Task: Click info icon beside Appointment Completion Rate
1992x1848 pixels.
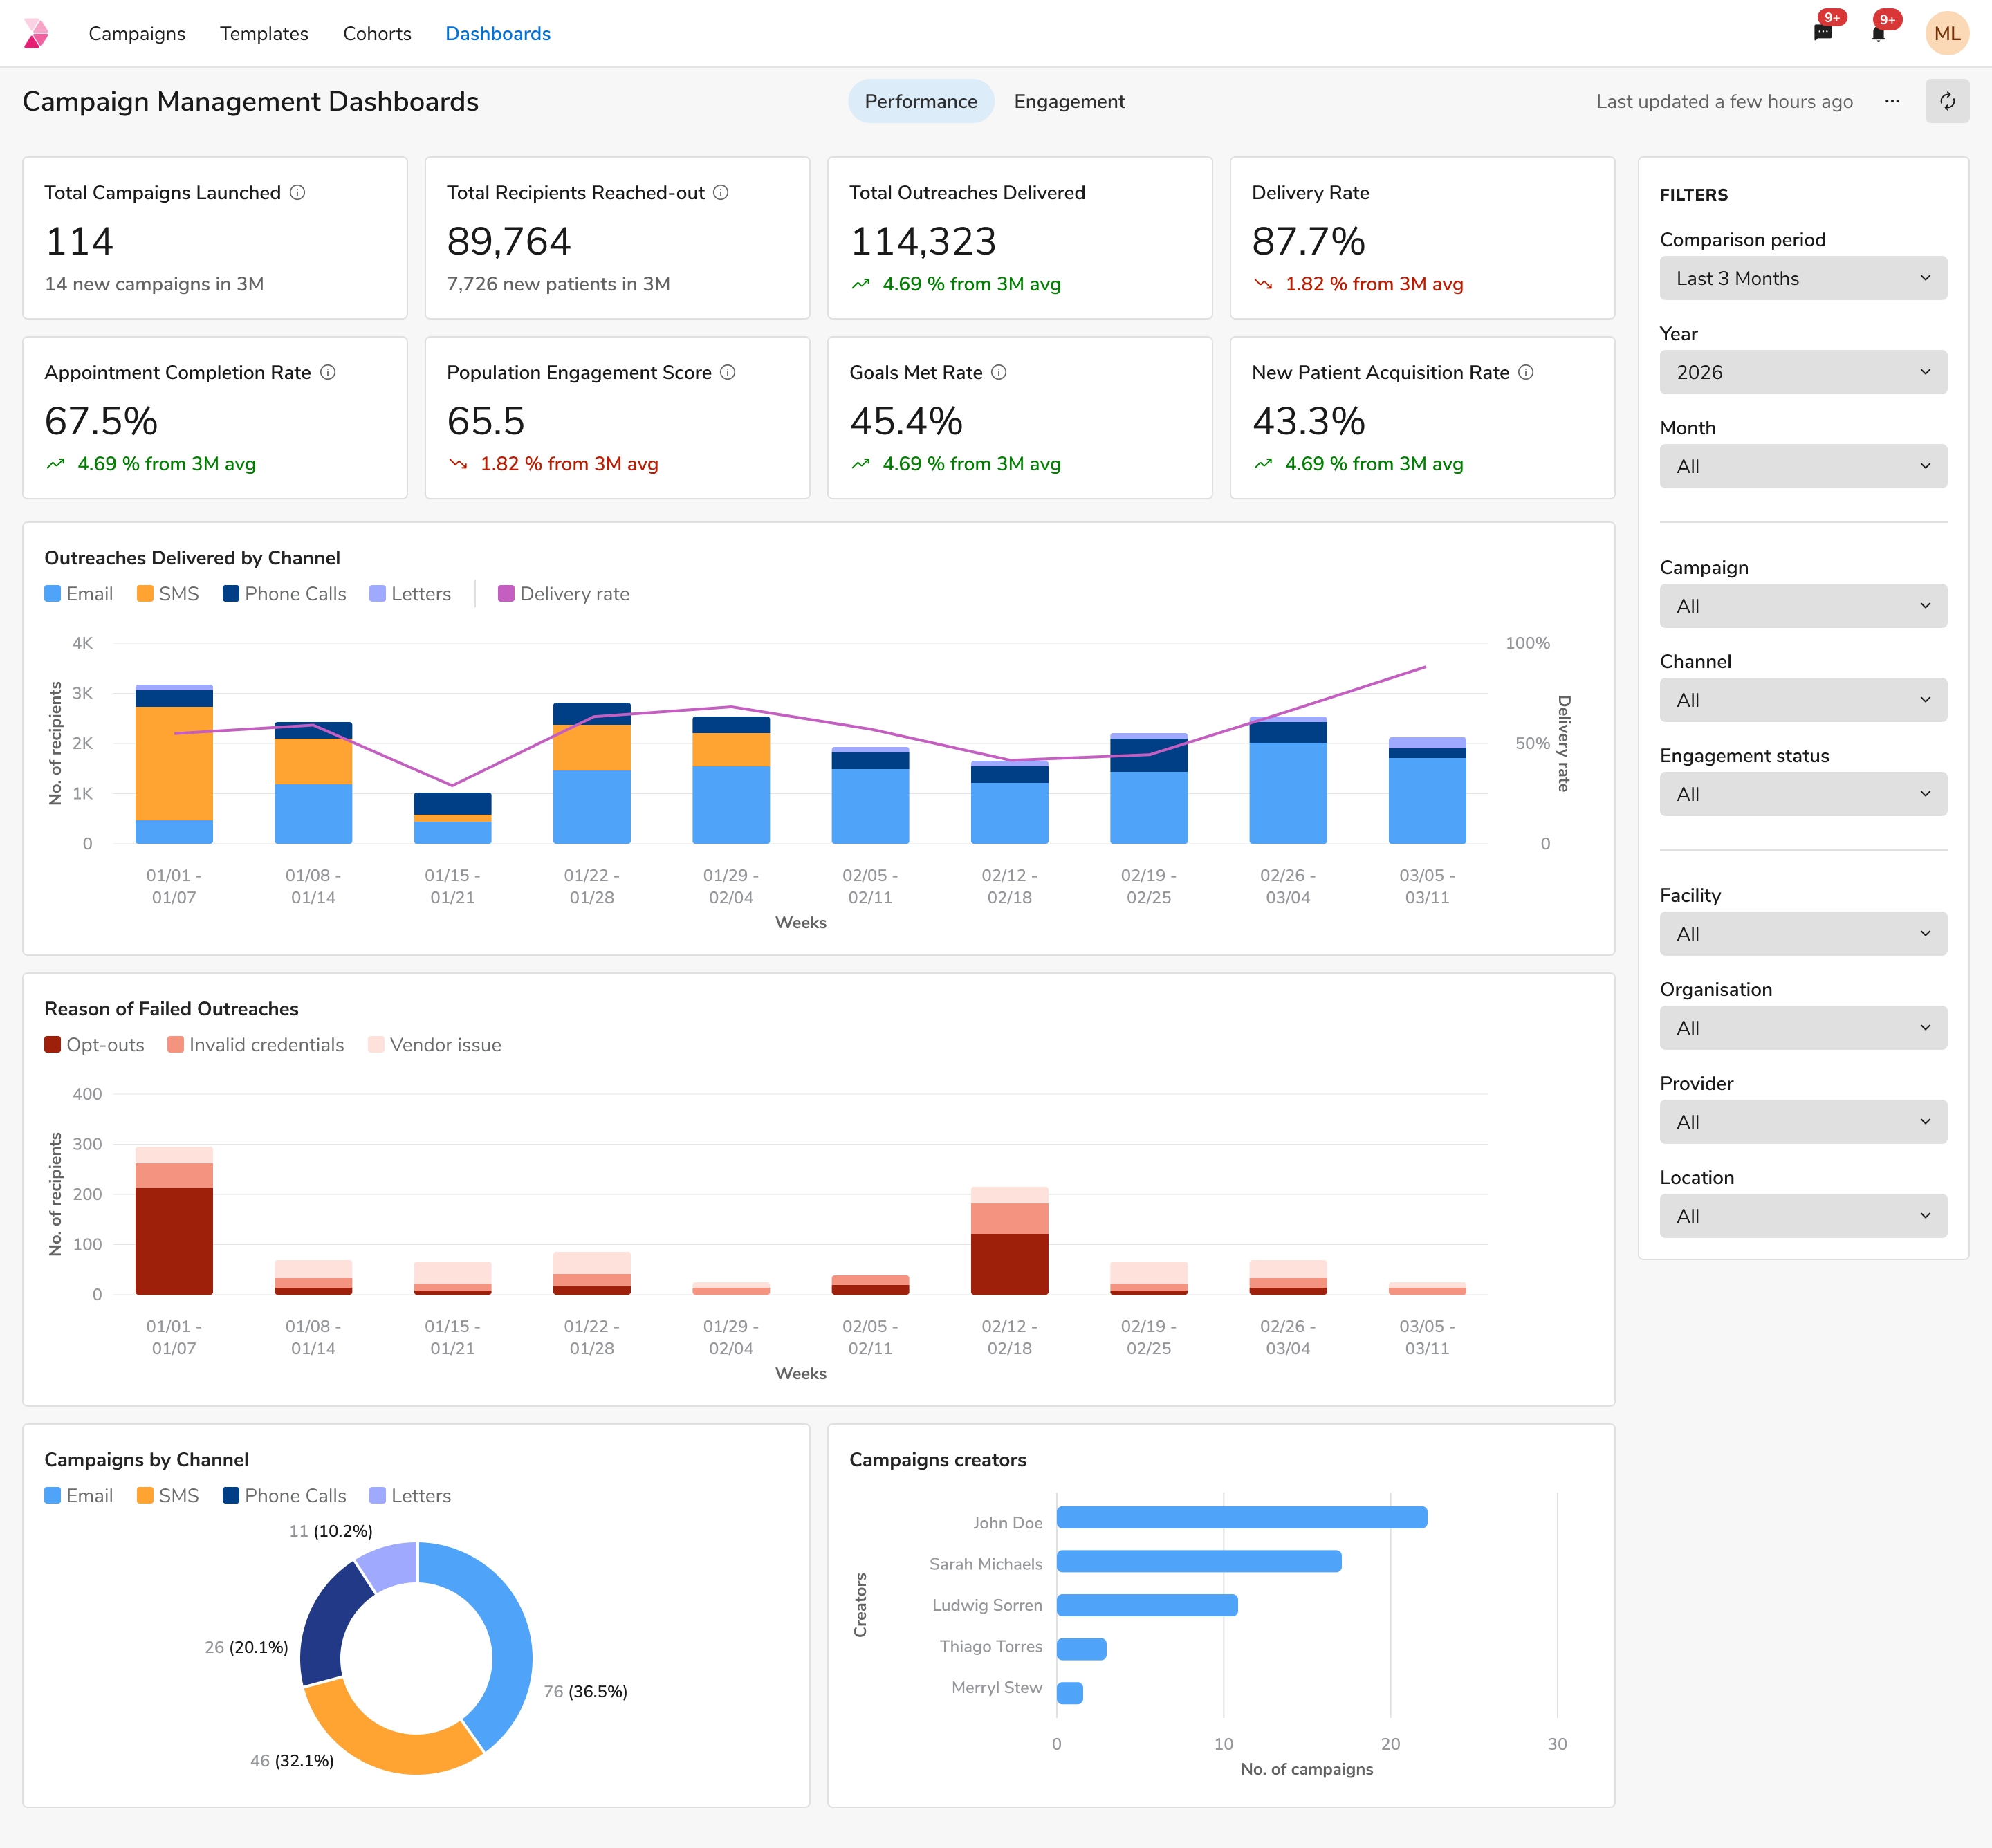Action: [x=328, y=372]
